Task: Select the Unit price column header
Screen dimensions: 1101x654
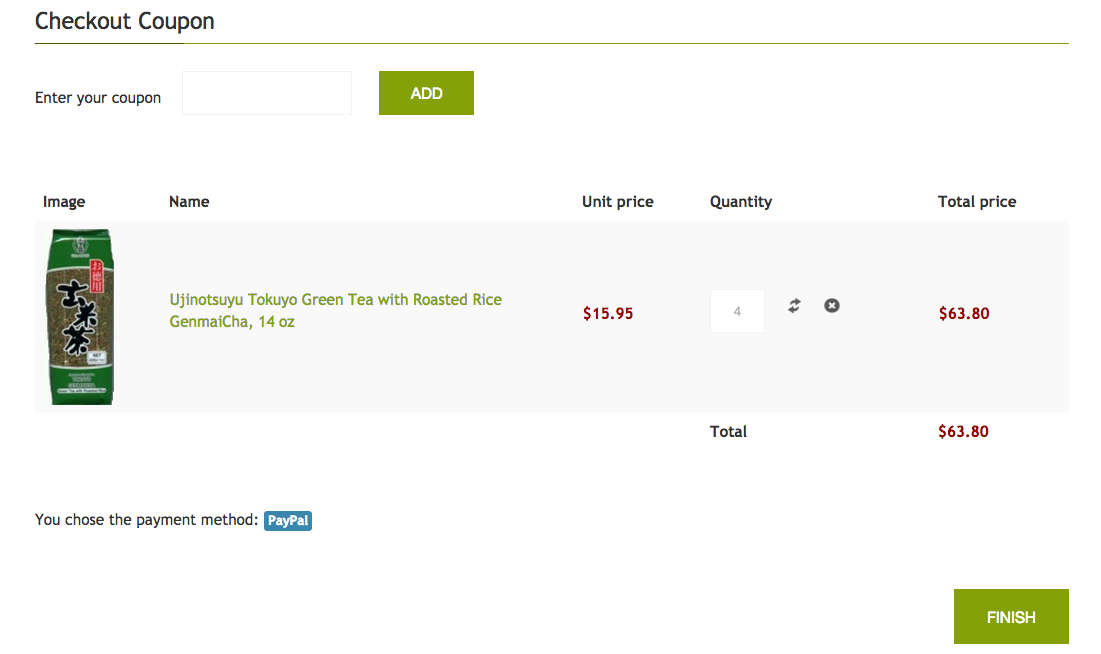Action: click(617, 202)
